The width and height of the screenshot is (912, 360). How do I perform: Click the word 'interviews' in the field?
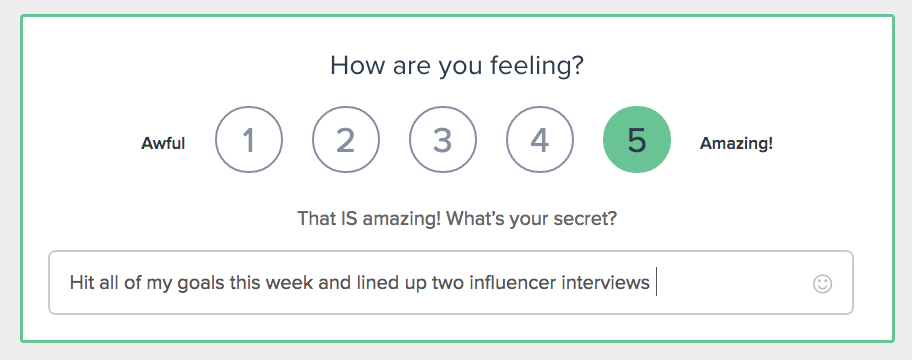tap(600, 283)
